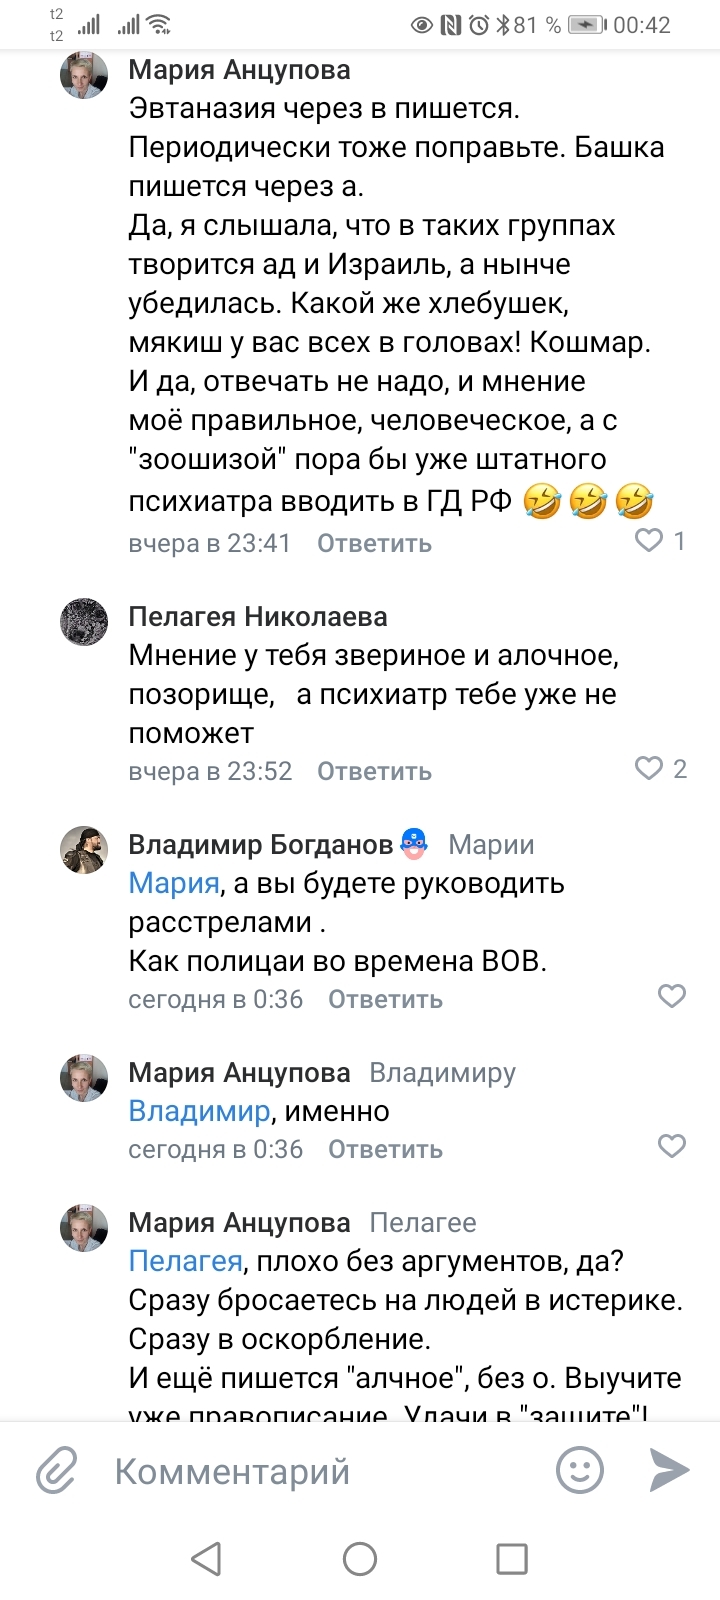Open the emoji smiley picker
The height and width of the screenshot is (1600, 720).
(x=580, y=1470)
